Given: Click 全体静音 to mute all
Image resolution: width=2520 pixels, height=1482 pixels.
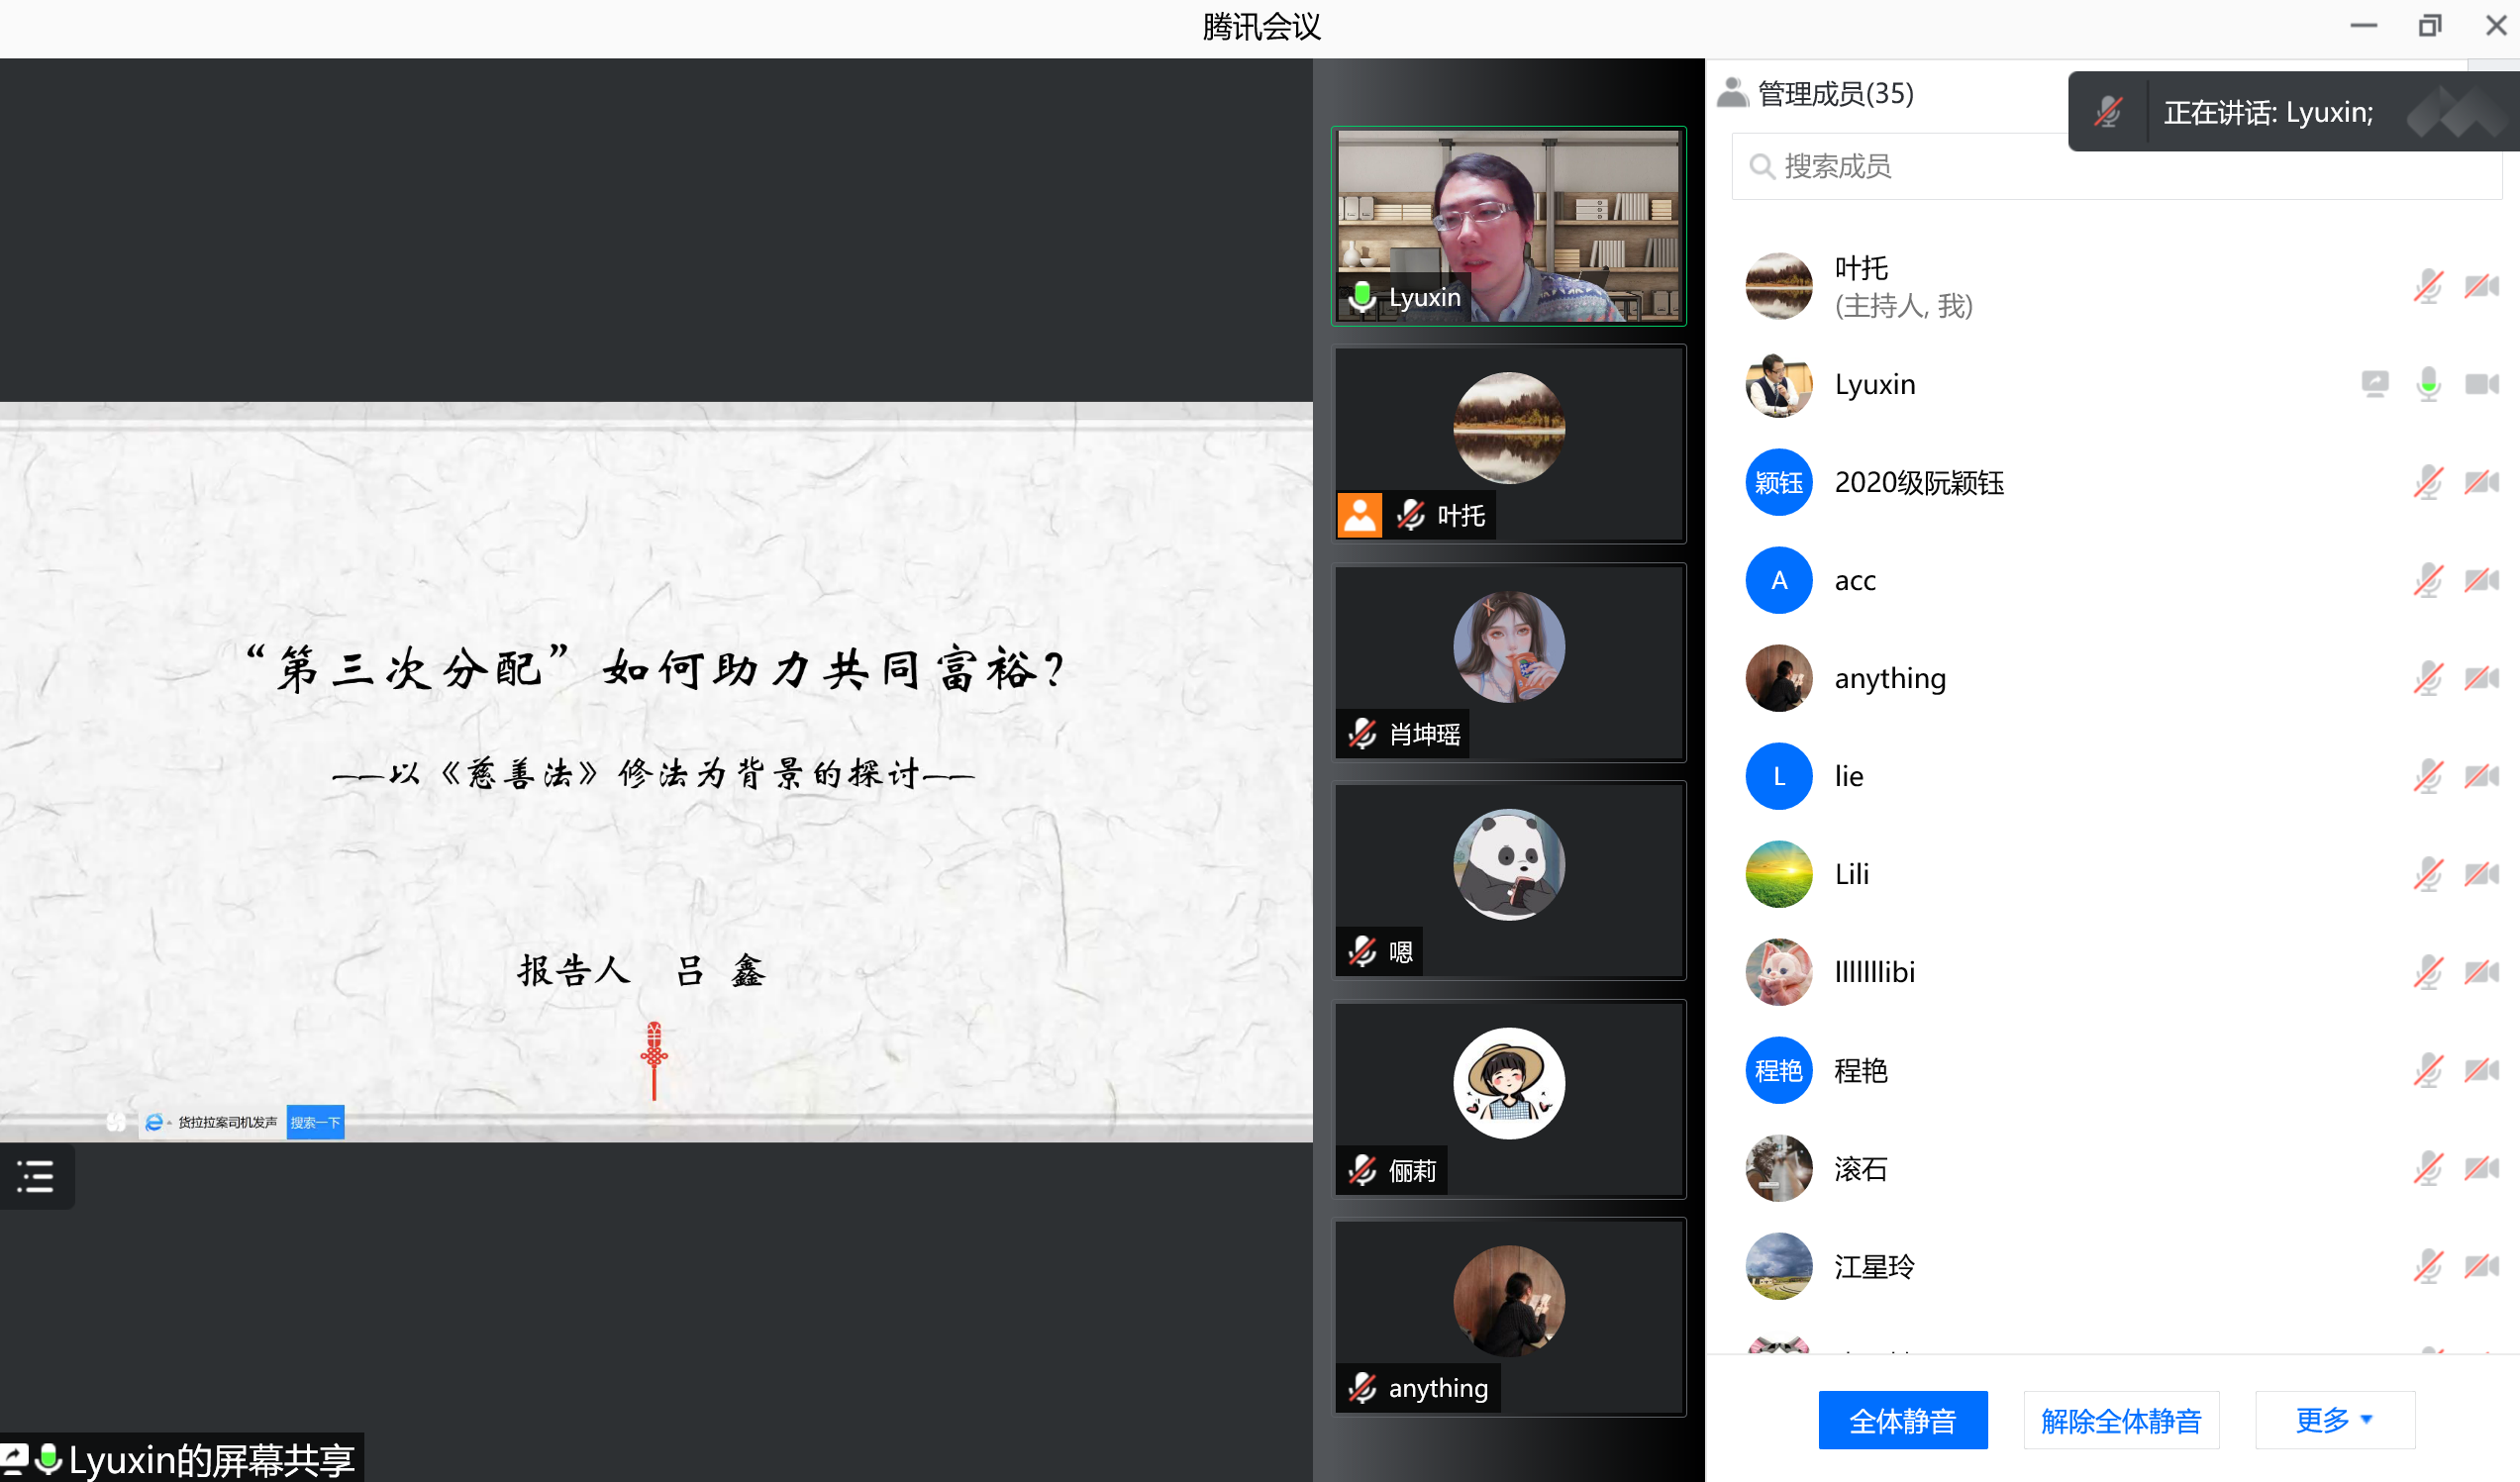Looking at the screenshot, I should [1902, 1420].
